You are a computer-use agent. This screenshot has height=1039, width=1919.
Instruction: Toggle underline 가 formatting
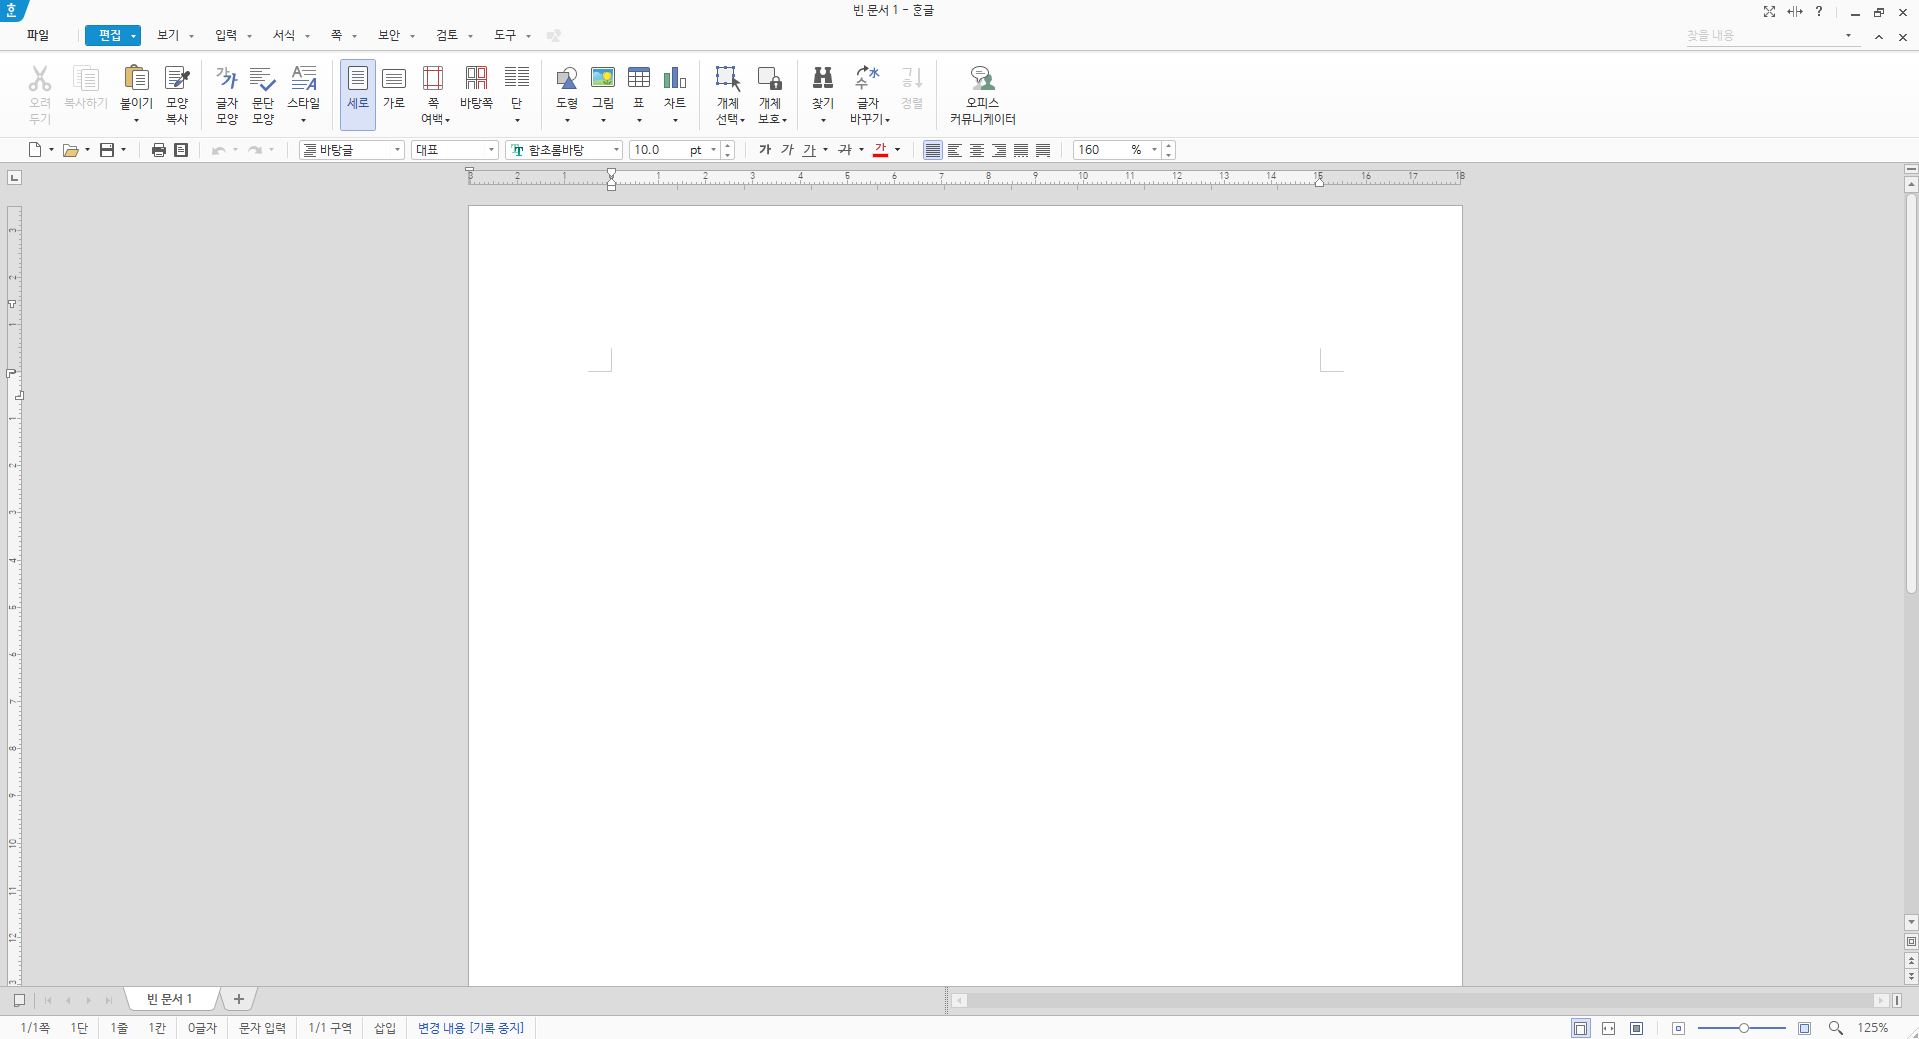pos(809,150)
